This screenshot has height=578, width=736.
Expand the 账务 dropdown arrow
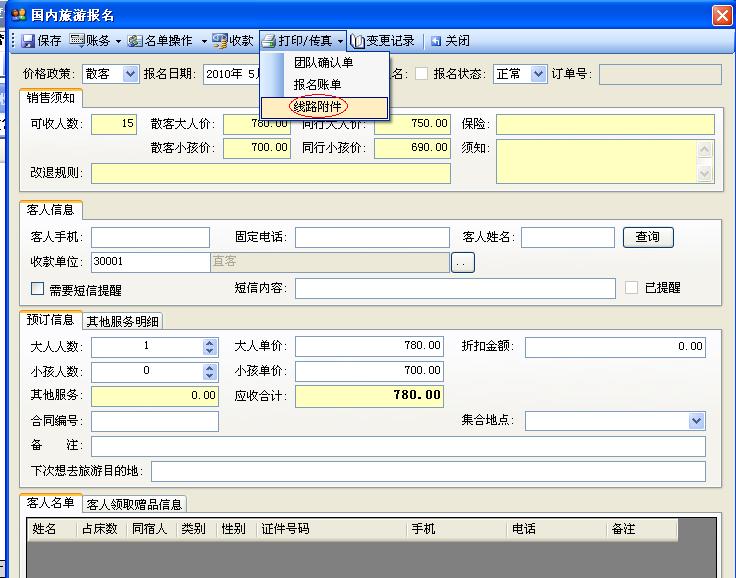pos(118,42)
